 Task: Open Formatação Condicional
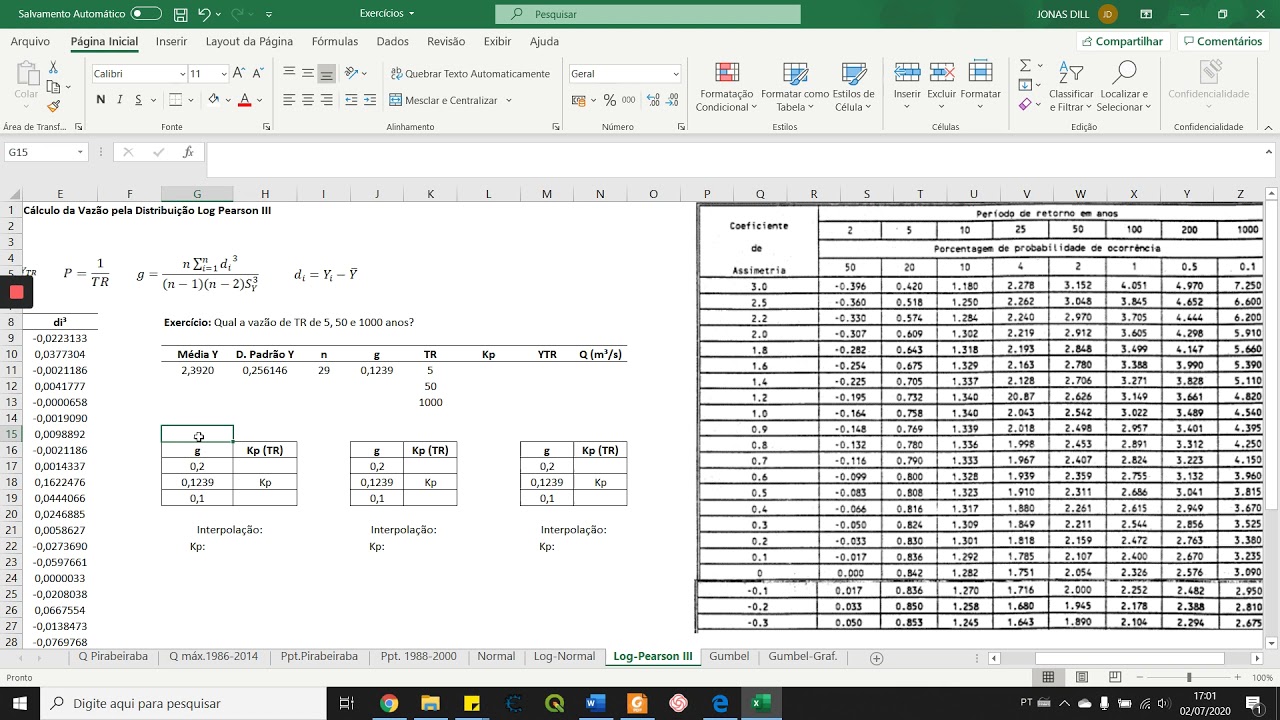pyautogui.click(x=727, y=88)
